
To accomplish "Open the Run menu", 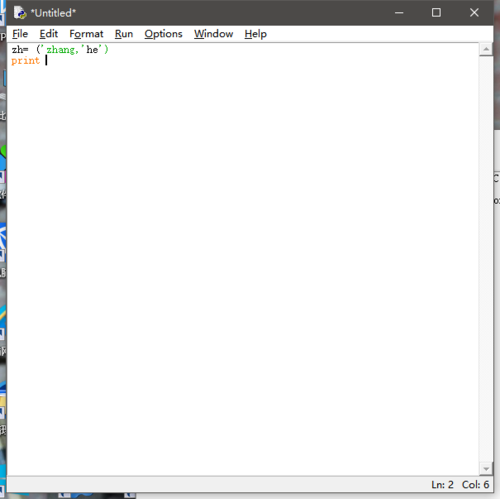I will (x=124, y=34).
